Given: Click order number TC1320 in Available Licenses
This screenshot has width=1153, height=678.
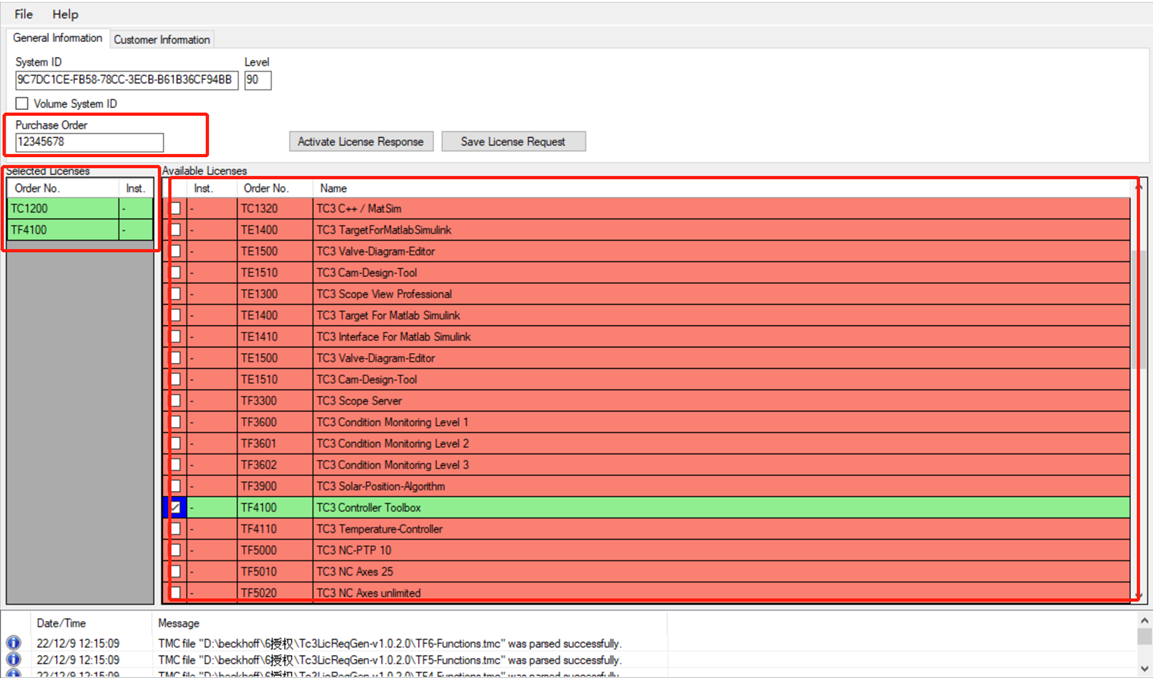Looking at the screenshot, I should click(x=260, y=209).
